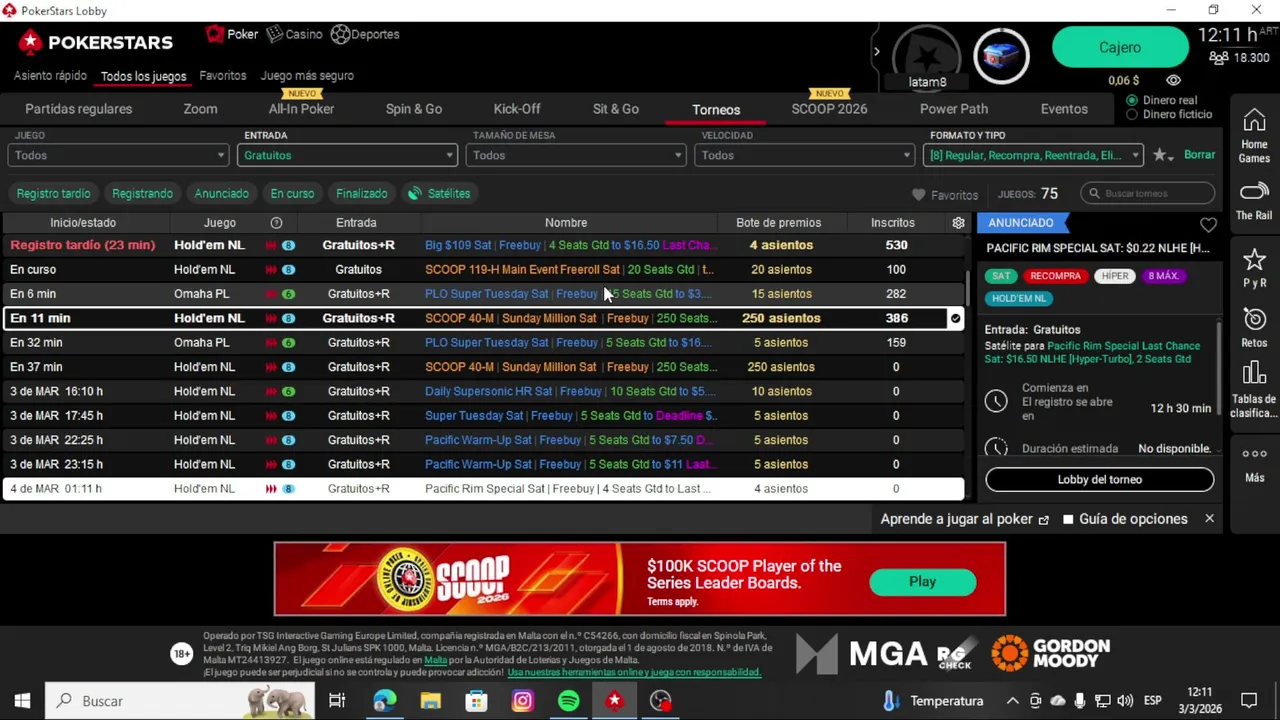Toggle Anunciado filter chip
1280x720 pixels.
point(221,193)
